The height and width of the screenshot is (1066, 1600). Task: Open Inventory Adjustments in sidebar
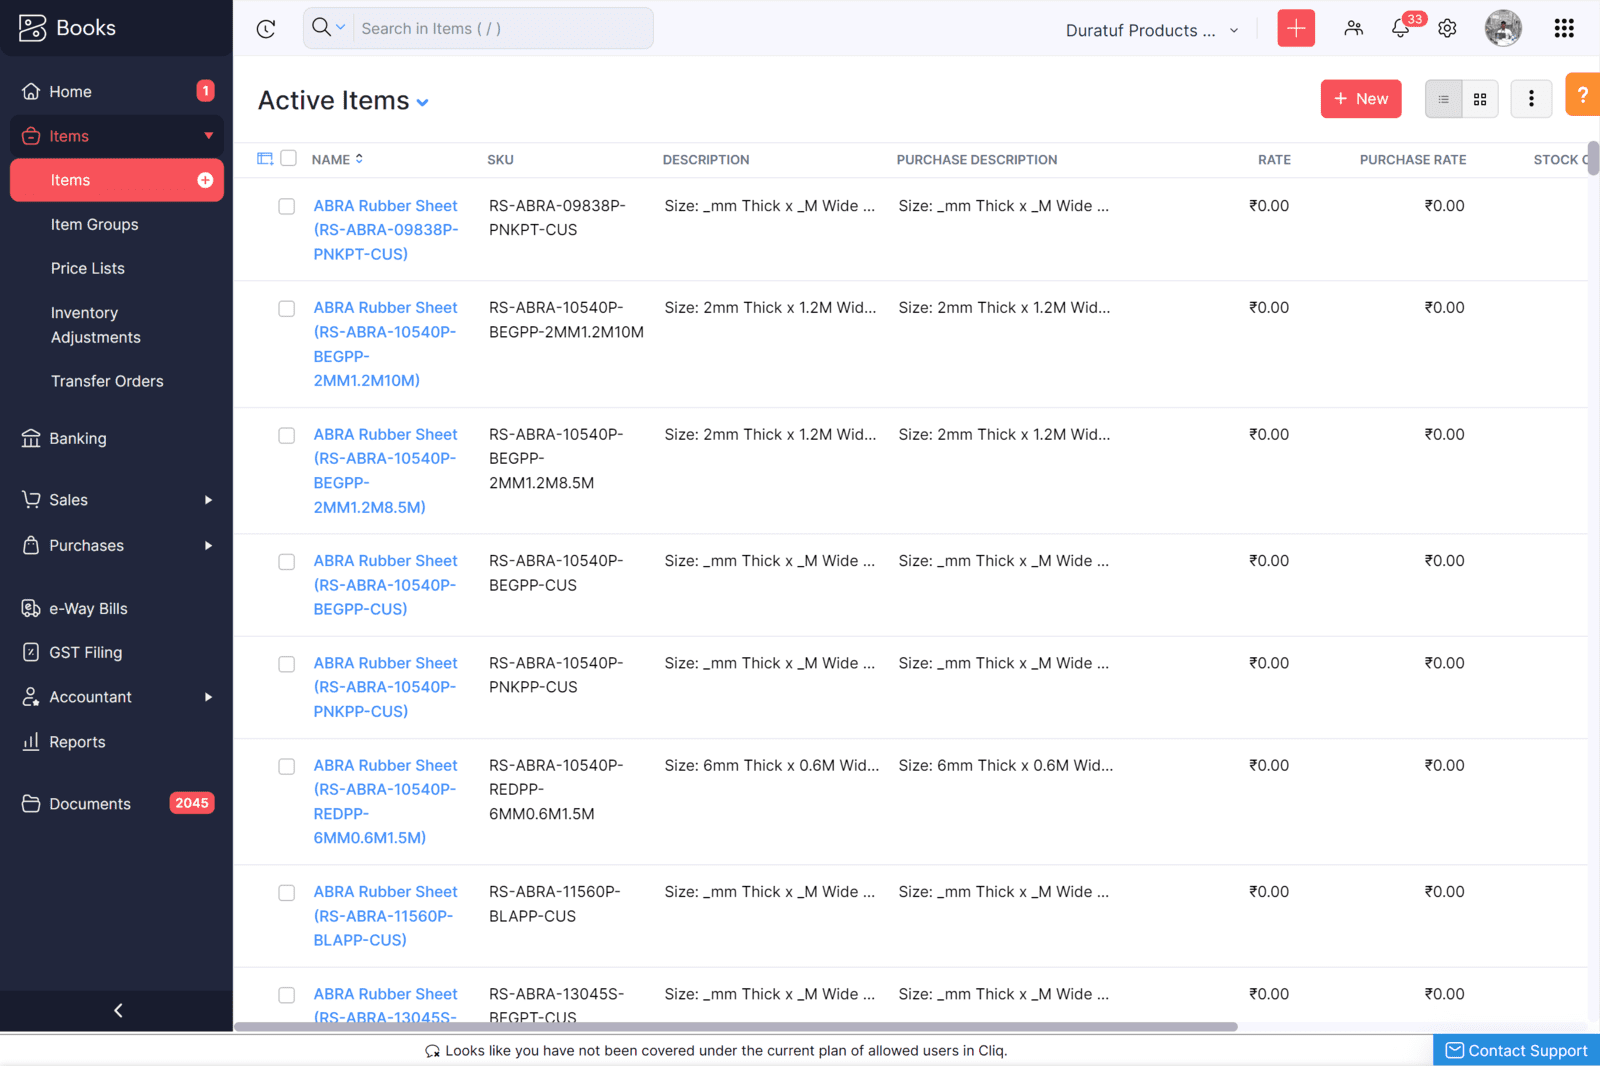[96, 325]
